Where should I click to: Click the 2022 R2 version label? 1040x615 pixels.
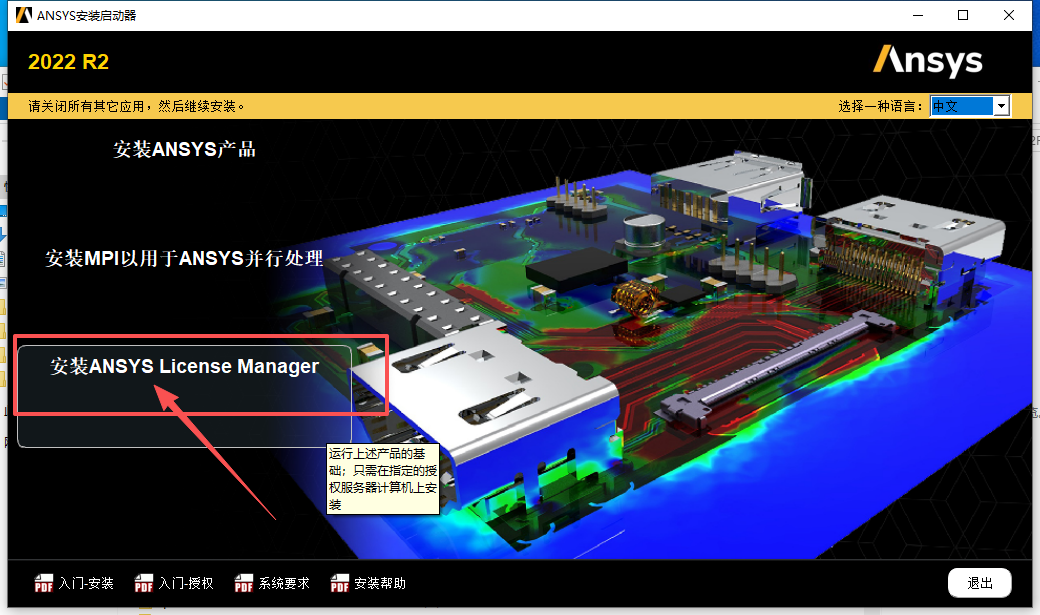click(68, 61)
